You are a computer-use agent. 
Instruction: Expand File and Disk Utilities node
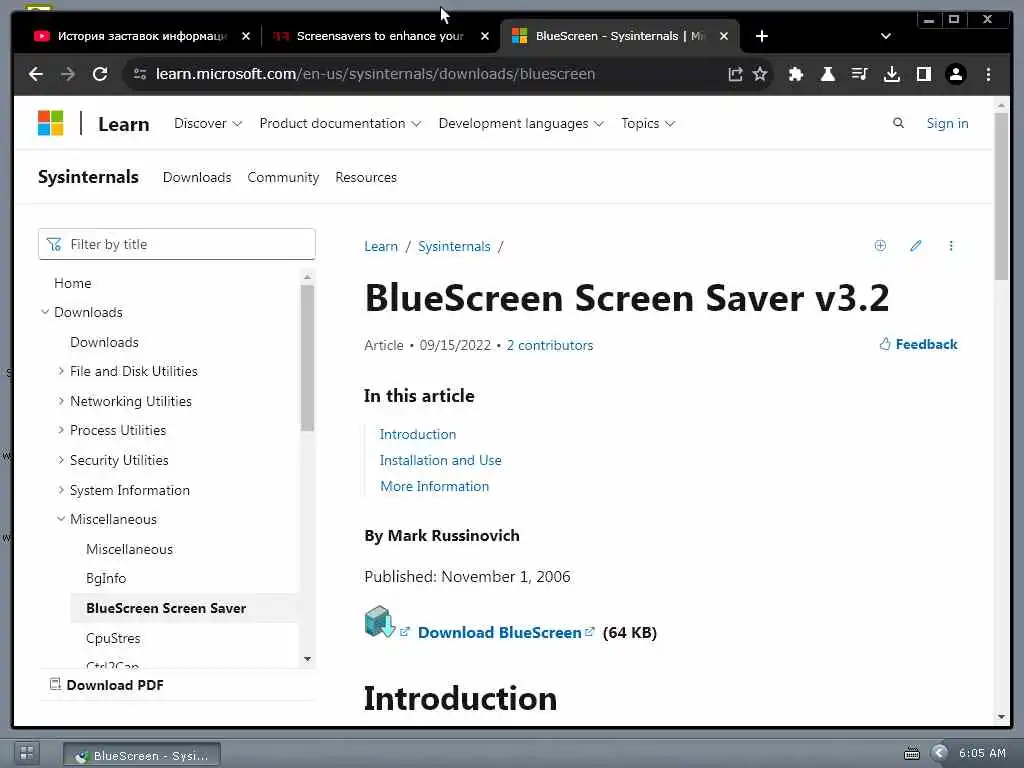point(61,371)
